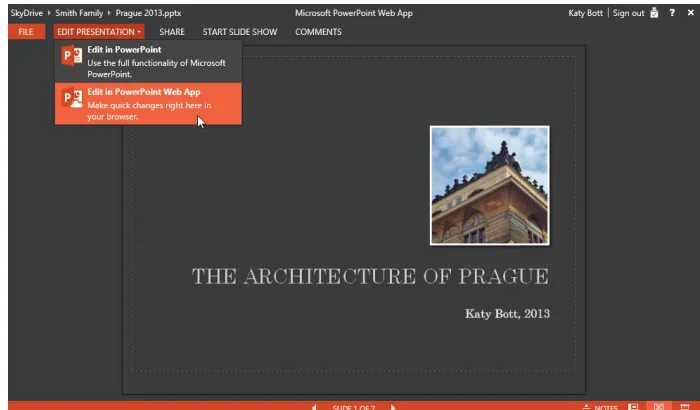Click the Prague building photo
This screenshot has height=410, width=700.
[x=490, y=185]
